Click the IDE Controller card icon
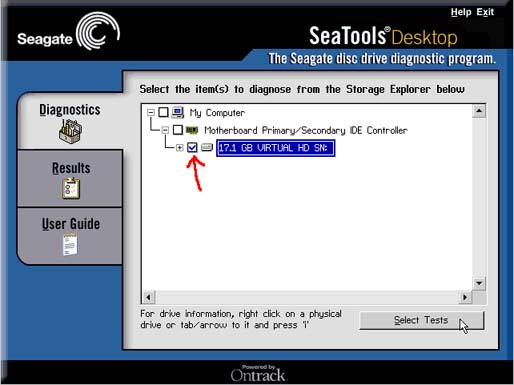 [x=192, y=130]
